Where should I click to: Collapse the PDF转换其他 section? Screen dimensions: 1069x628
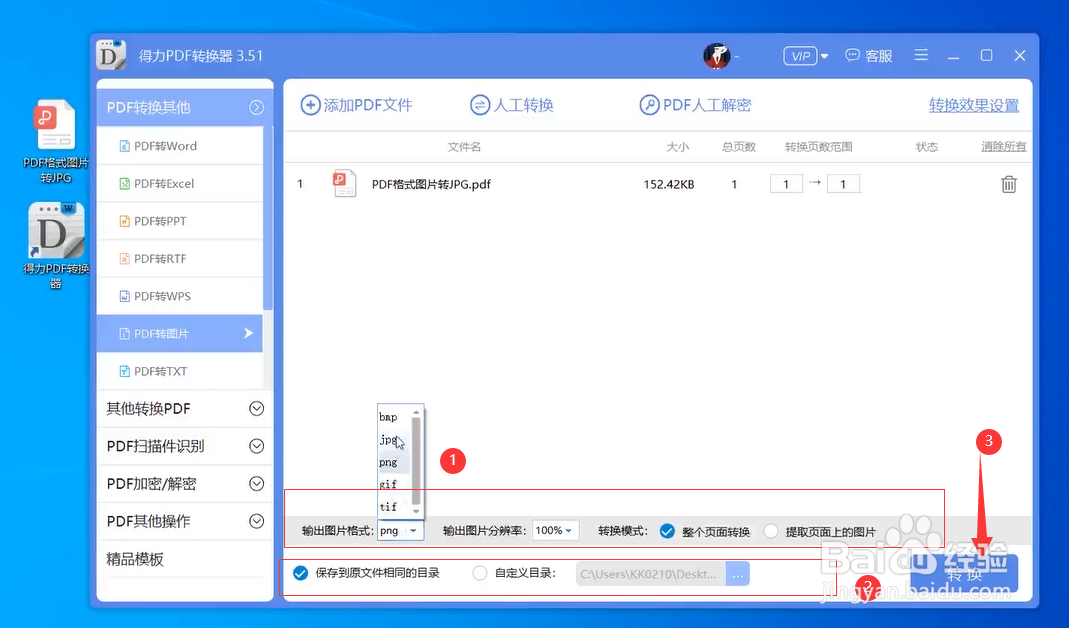click(256, 107)
